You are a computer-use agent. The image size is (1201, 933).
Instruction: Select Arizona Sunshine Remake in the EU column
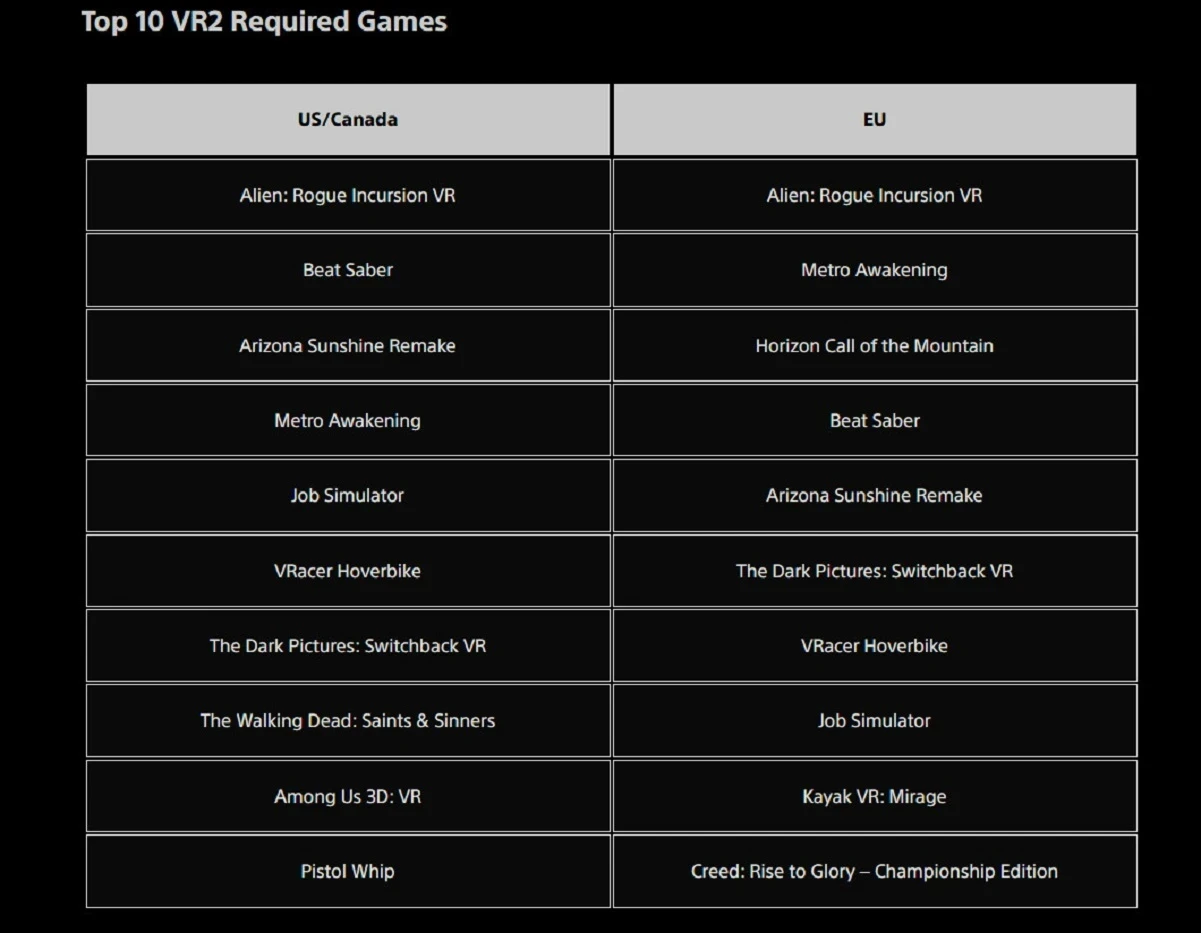[874, 496]
